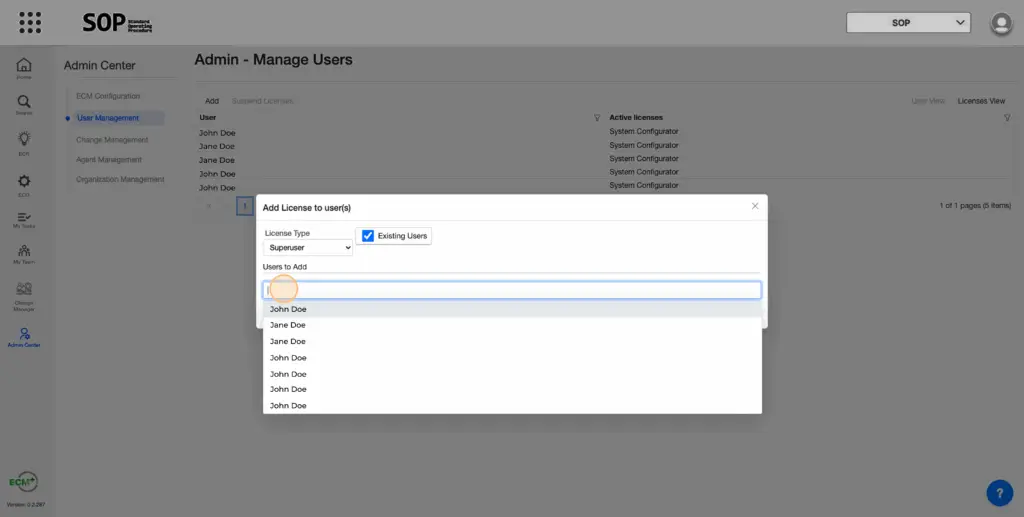Open the blue help question-mark button
The image size is (1024, 517).
[x=999, y=492]
